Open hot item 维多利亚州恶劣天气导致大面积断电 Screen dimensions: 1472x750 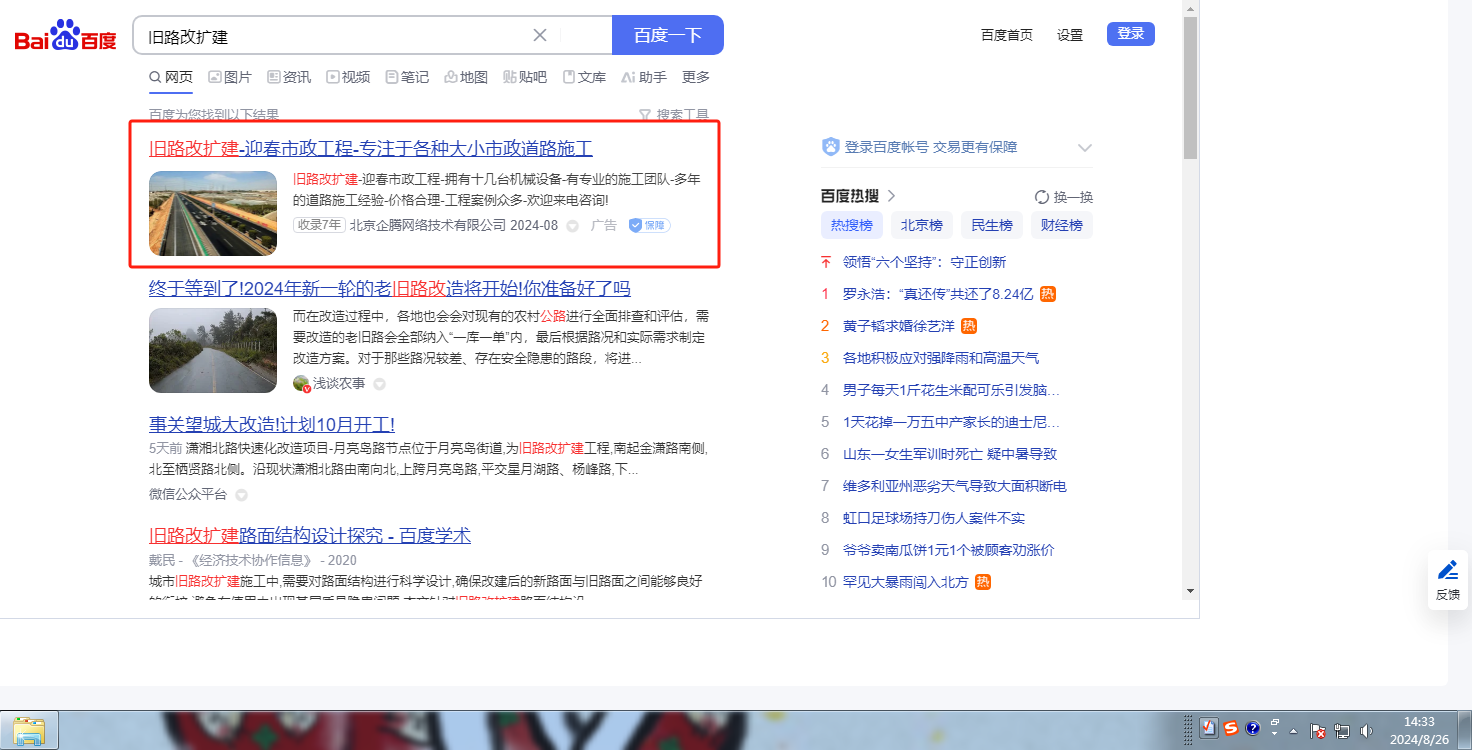(955, 486)
